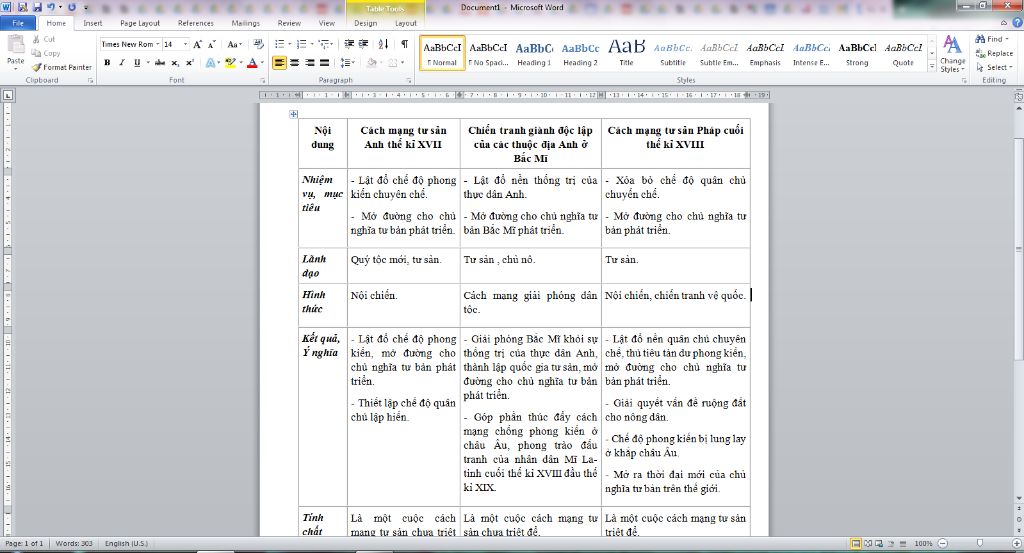Apply the Heading 1 style
Image resolution: width=1024 pixels, height=553 pixels.
(534, 53)
